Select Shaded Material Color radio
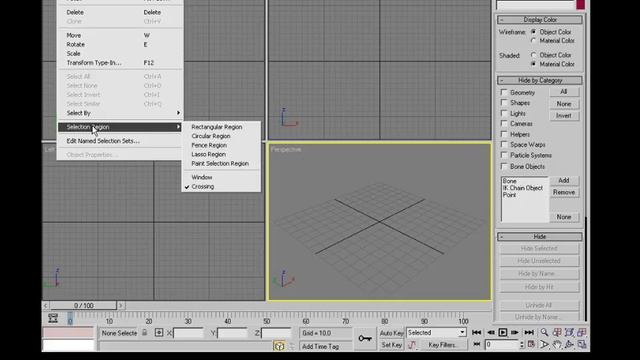This screenshot has height=360, width=640. 533,64
